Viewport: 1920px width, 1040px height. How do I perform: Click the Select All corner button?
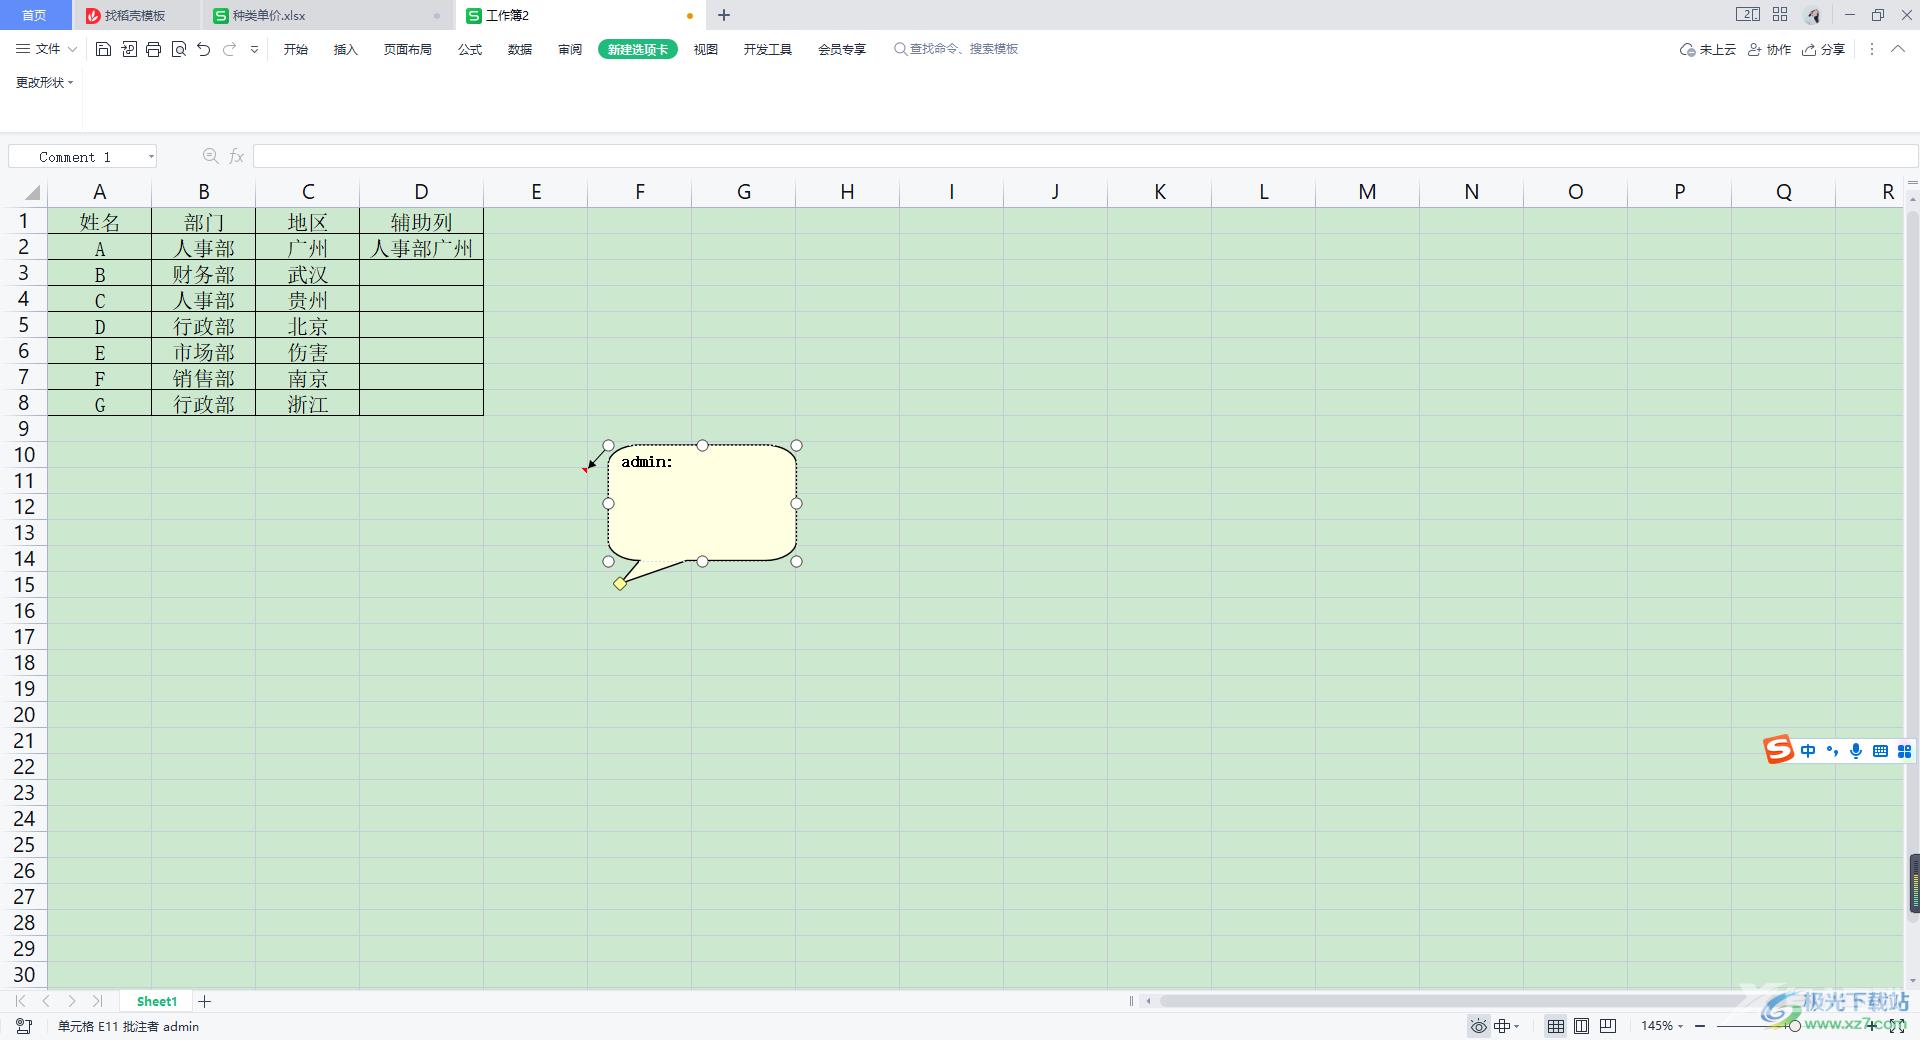(x=32, y=192)
